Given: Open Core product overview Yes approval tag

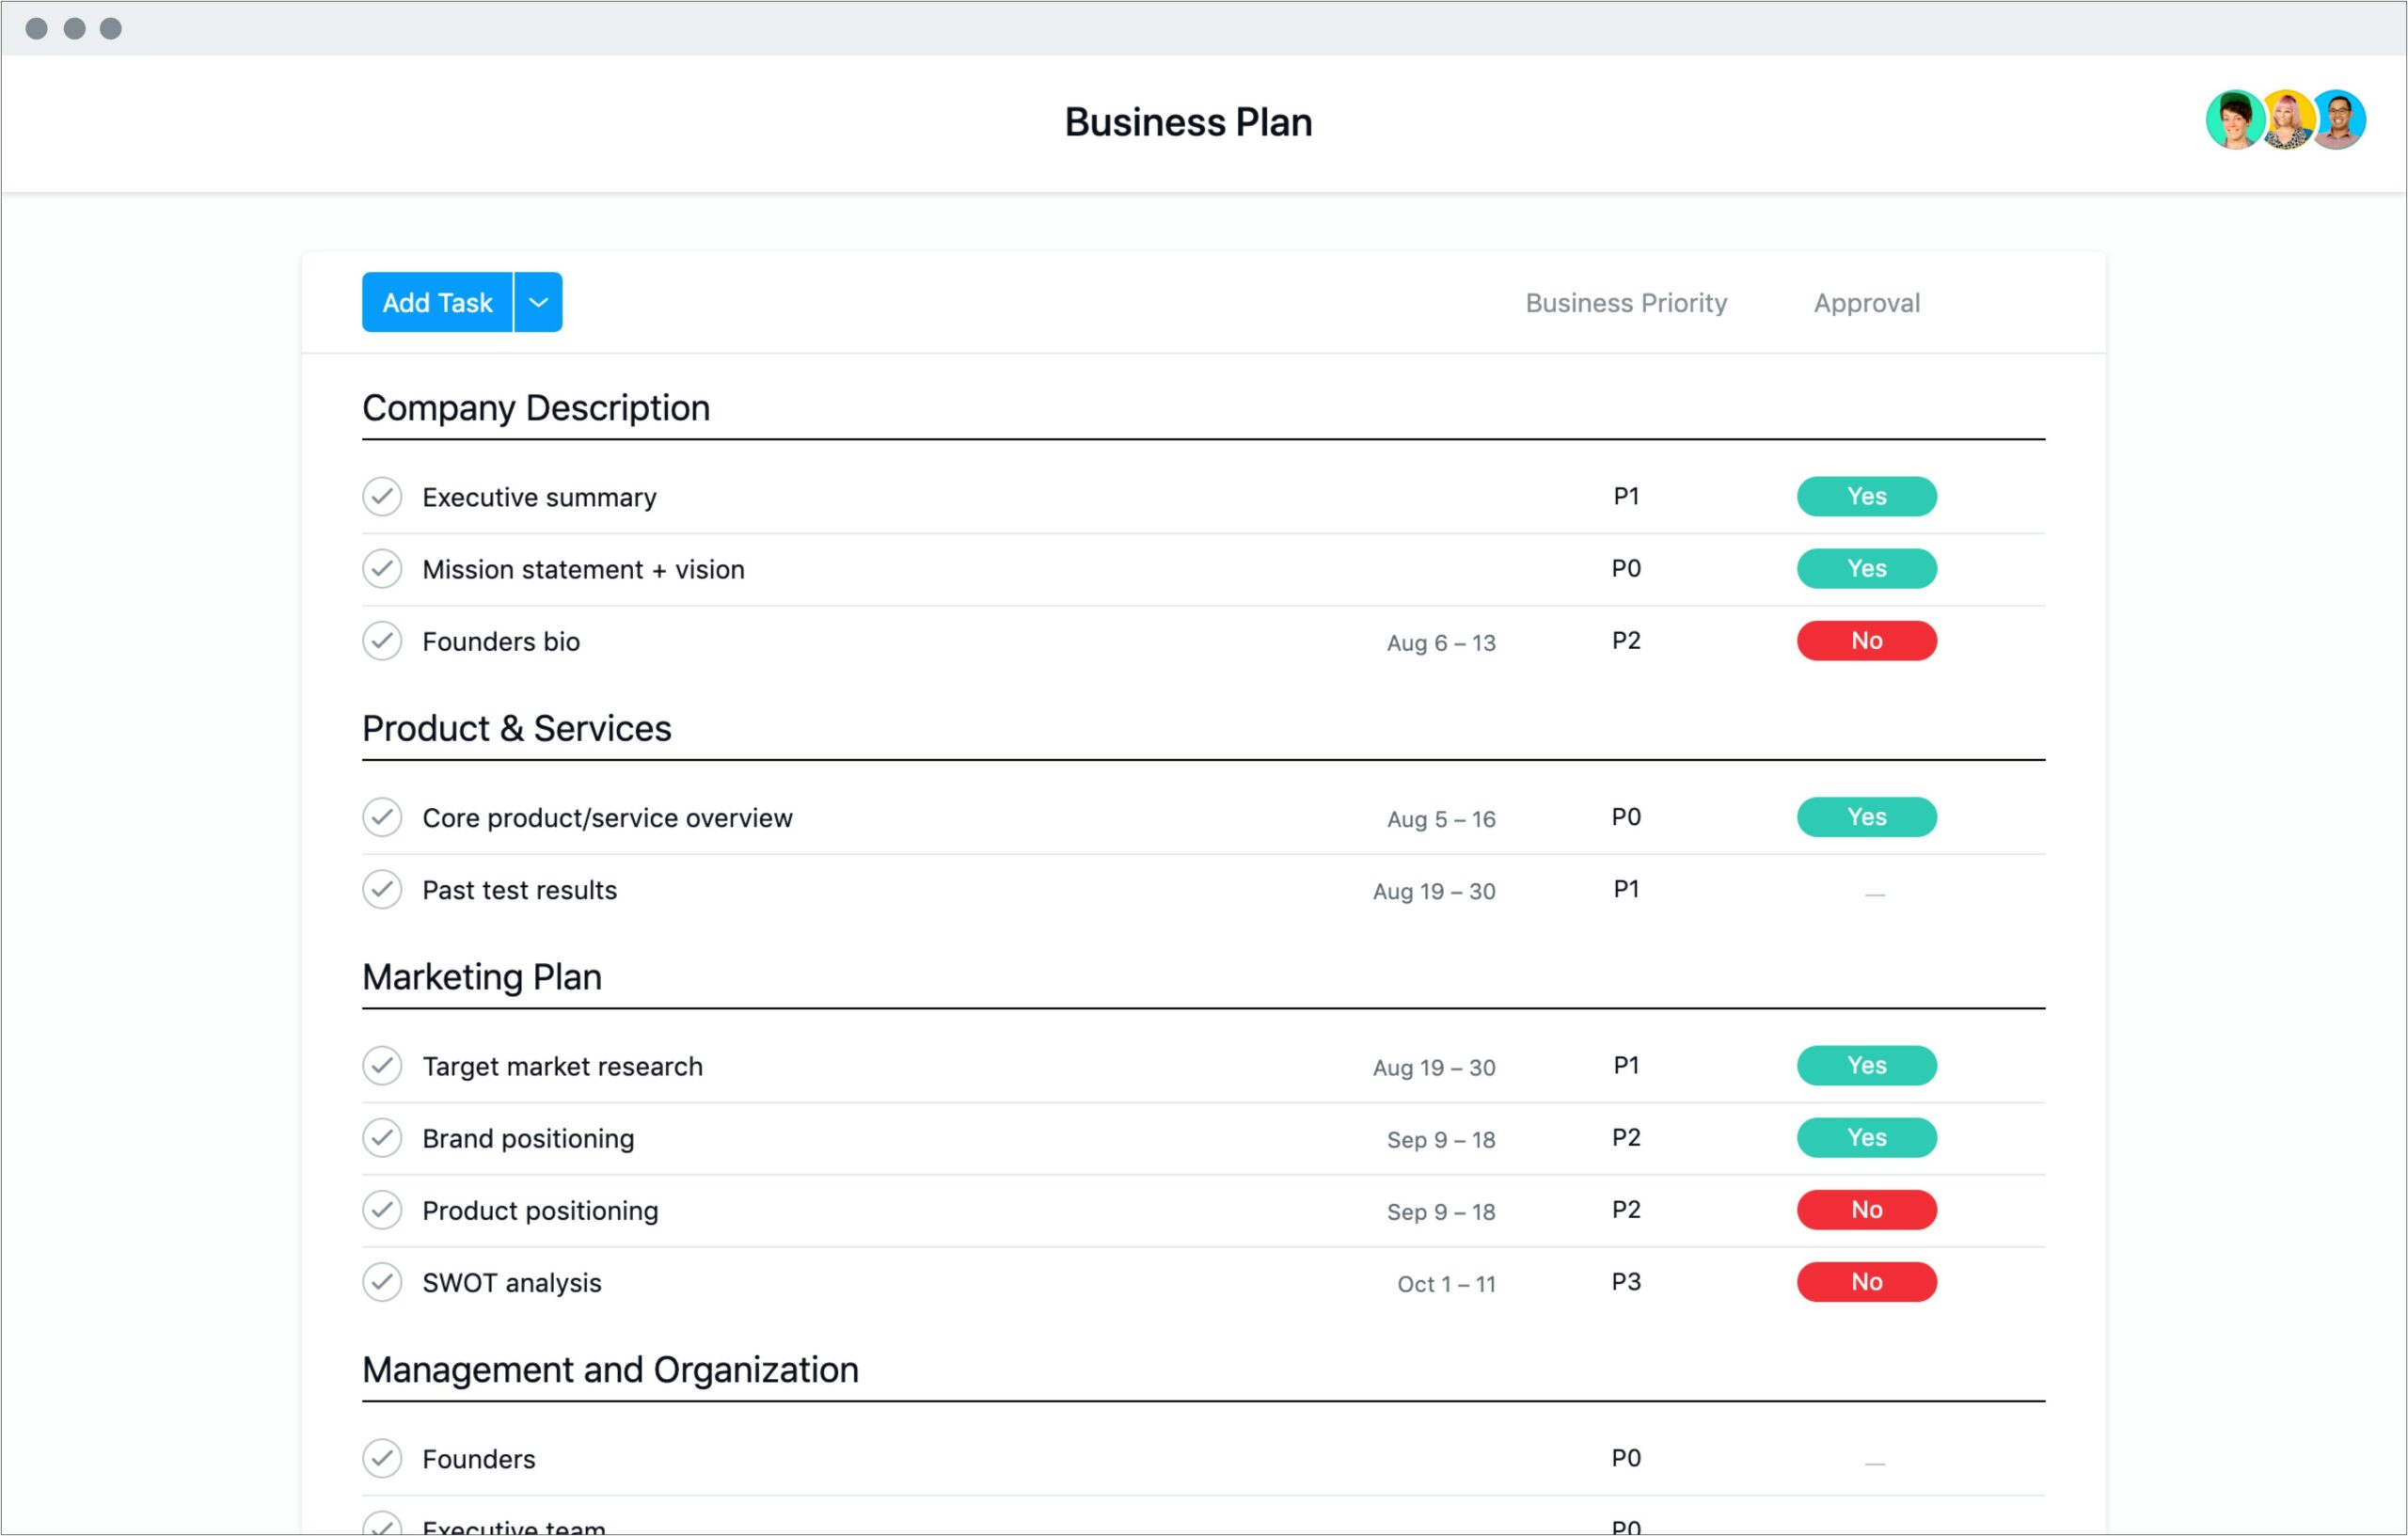Looking at the screenshot, I should pos(1867,817).
